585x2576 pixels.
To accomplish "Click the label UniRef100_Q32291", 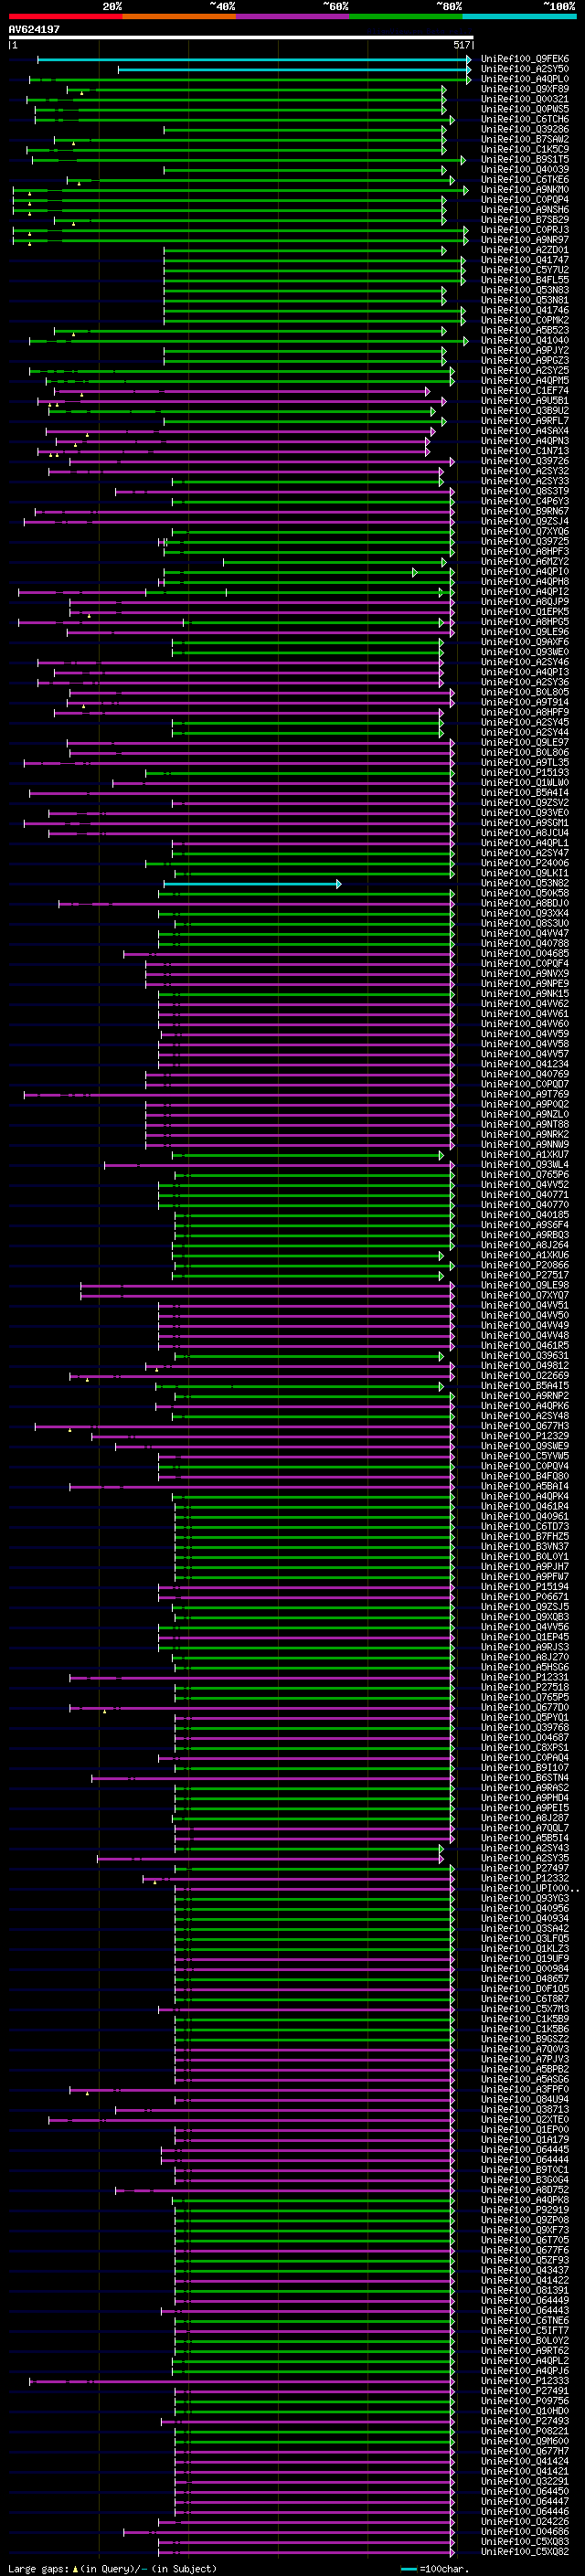I will point(525,2482).
